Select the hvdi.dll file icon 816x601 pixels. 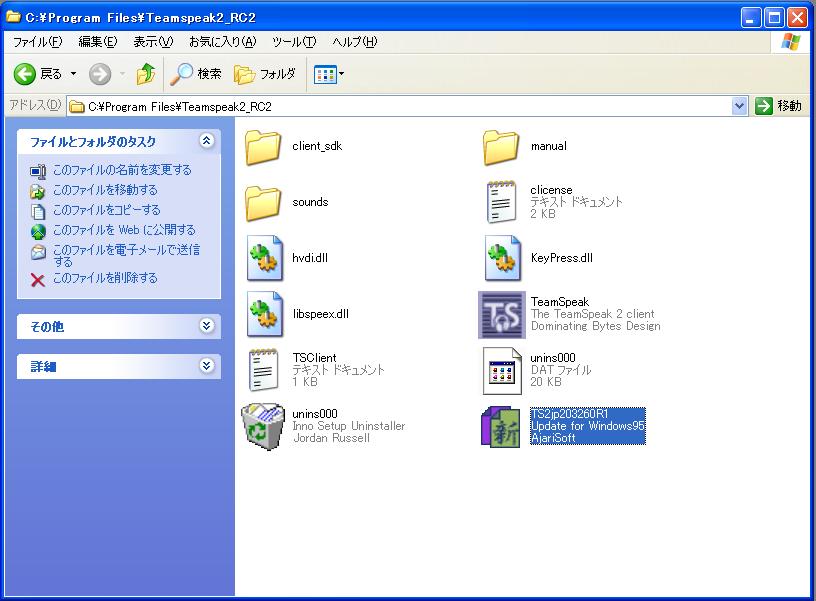pos(265,258)
